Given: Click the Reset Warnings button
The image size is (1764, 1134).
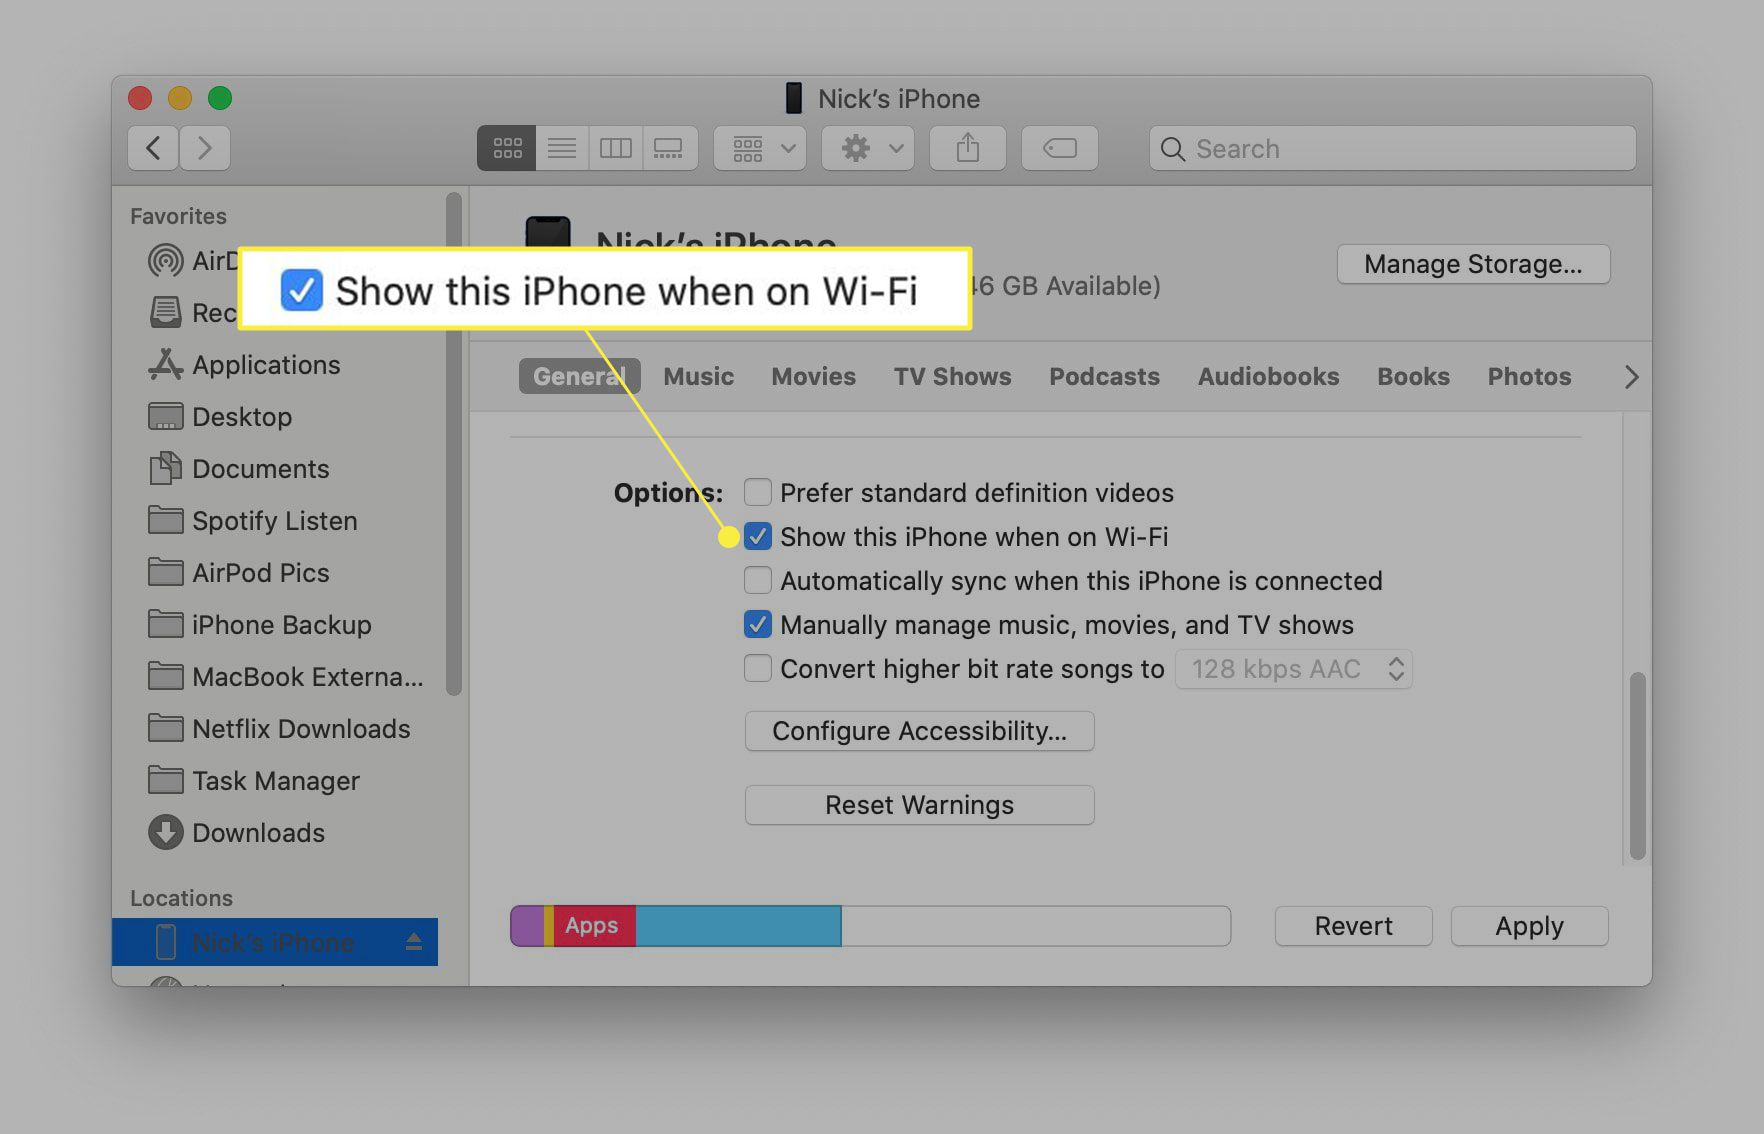Looking at the screenshot, I should [919, 805].
